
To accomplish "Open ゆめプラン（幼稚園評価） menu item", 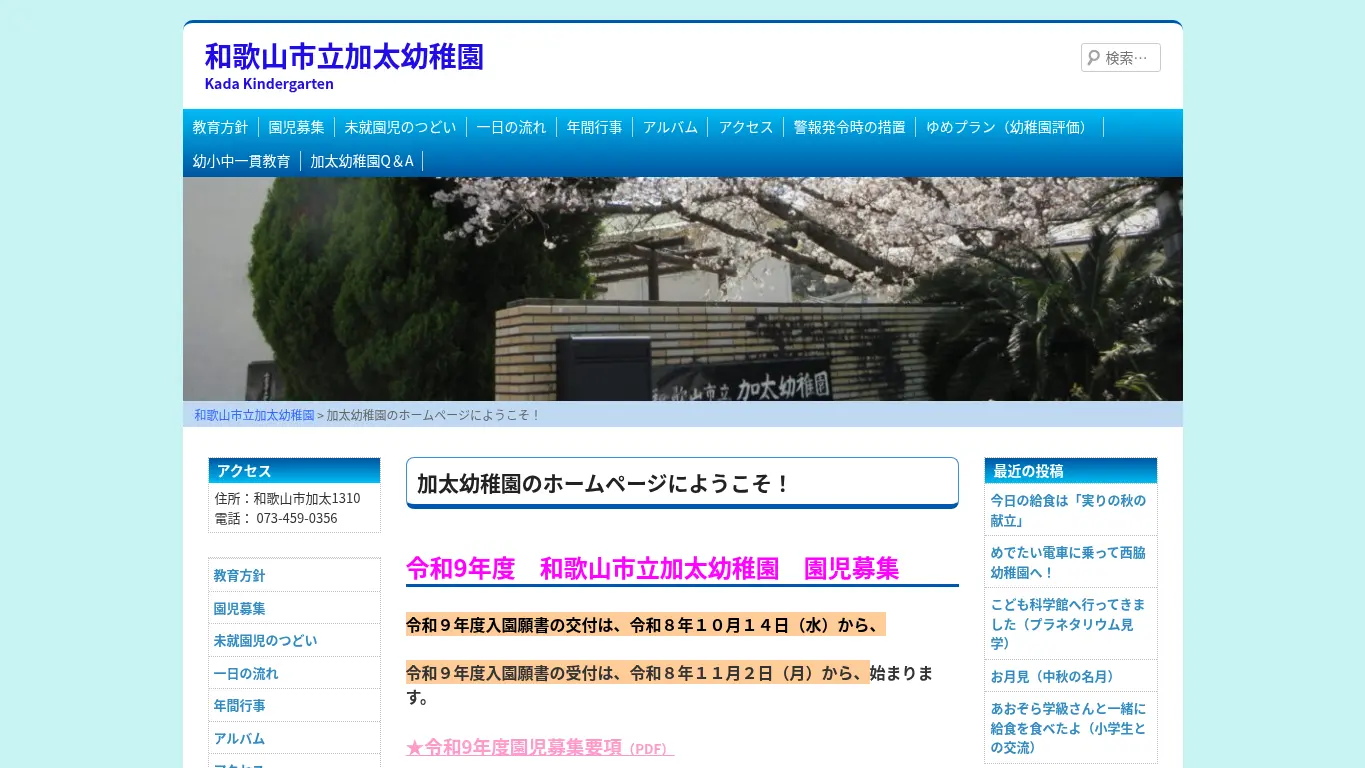I will point(1009,127).
